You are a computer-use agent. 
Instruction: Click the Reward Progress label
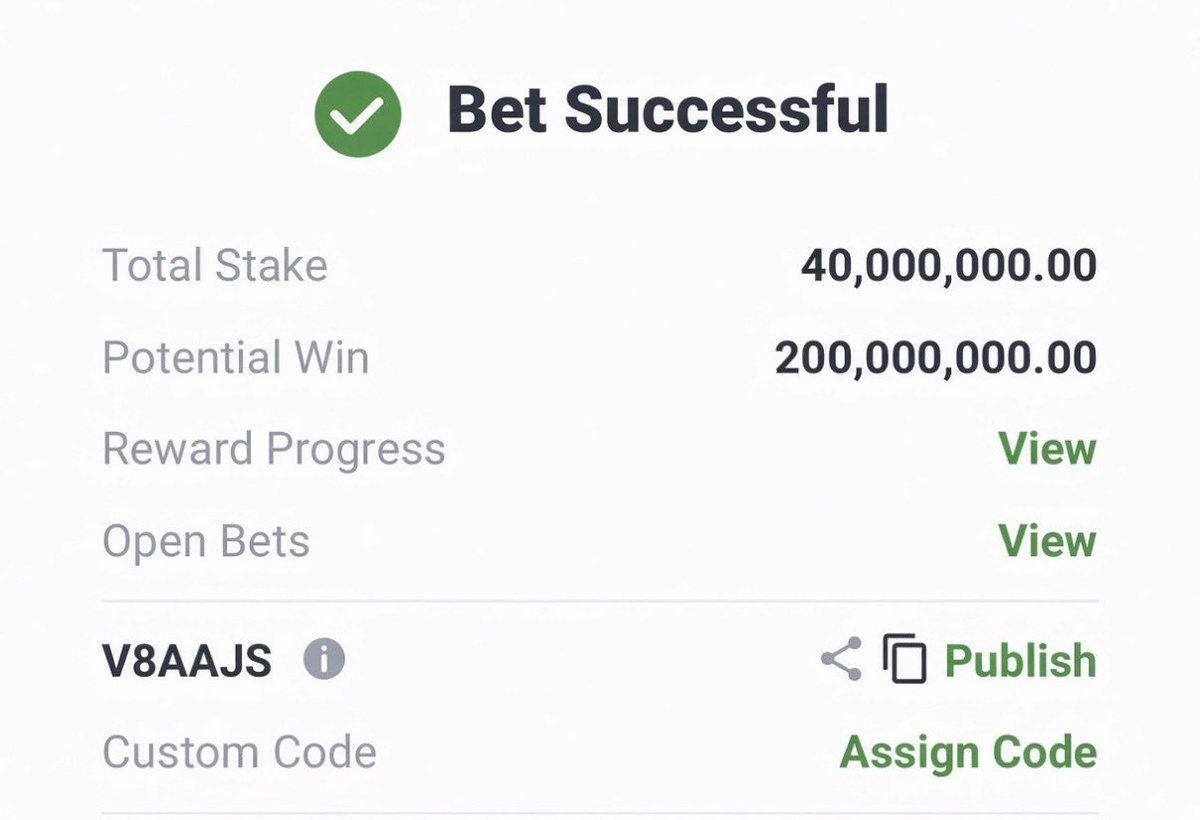click(274, 449)
